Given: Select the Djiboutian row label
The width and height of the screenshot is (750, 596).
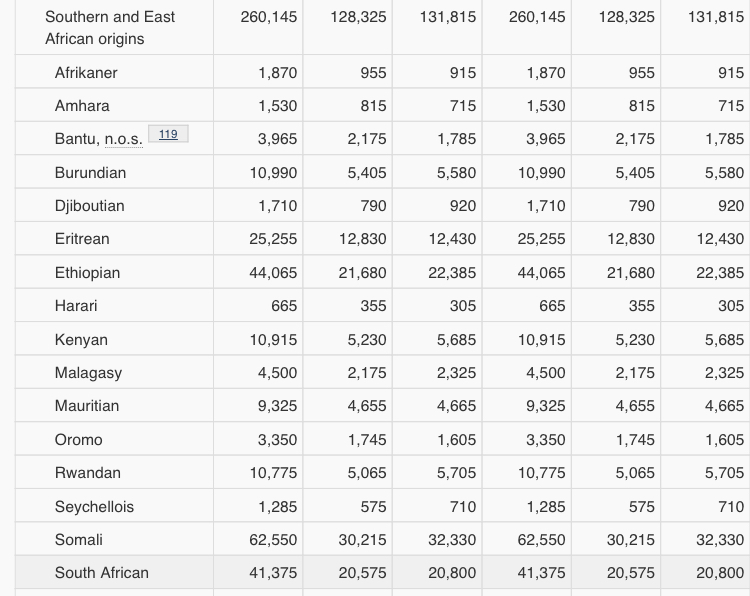Looking at the screenshot, I should (x=90, y=206).
